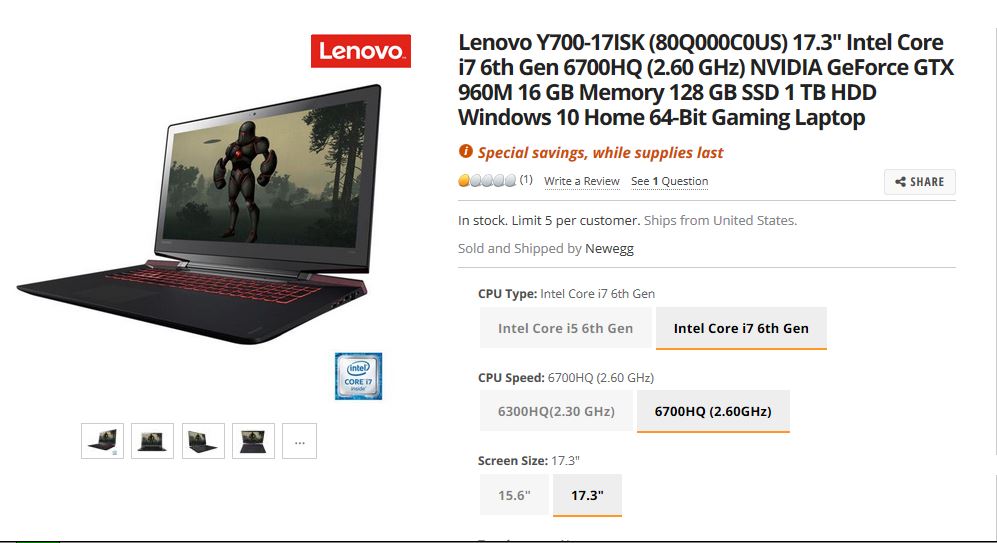Select the 15.6" screen size option
The height and width of the screenshot is (543, 997).
(x=514, y=495)
